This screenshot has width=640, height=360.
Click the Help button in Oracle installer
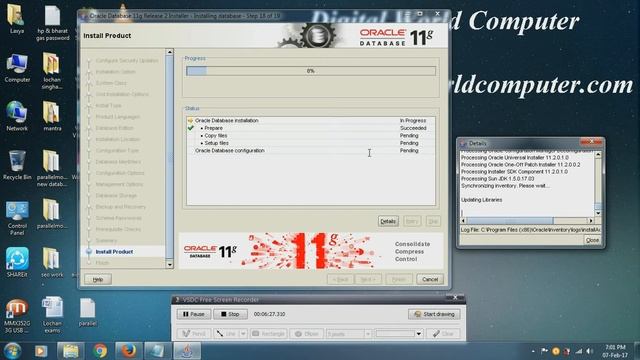click(98, 279)
